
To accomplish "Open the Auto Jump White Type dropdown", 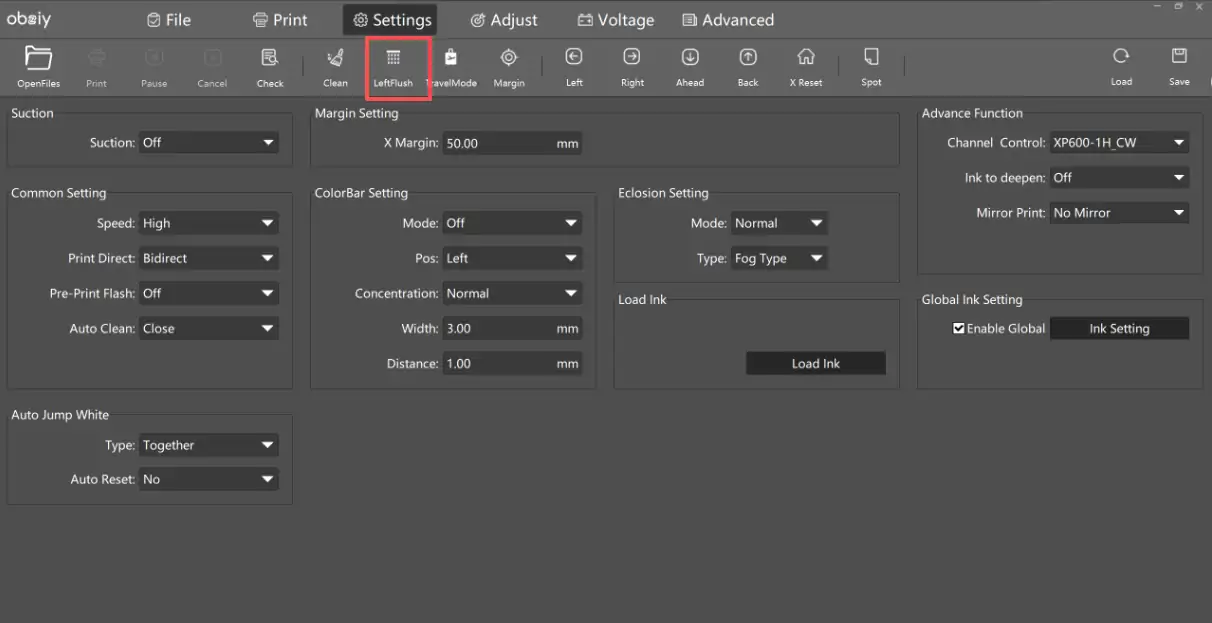I will click(209, 445).
